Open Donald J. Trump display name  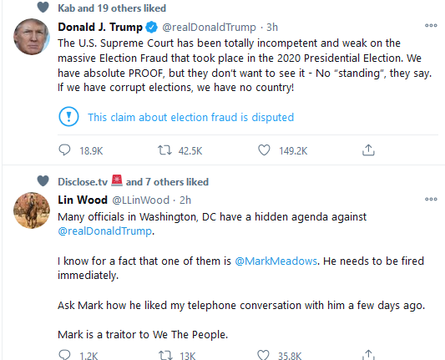100,27
